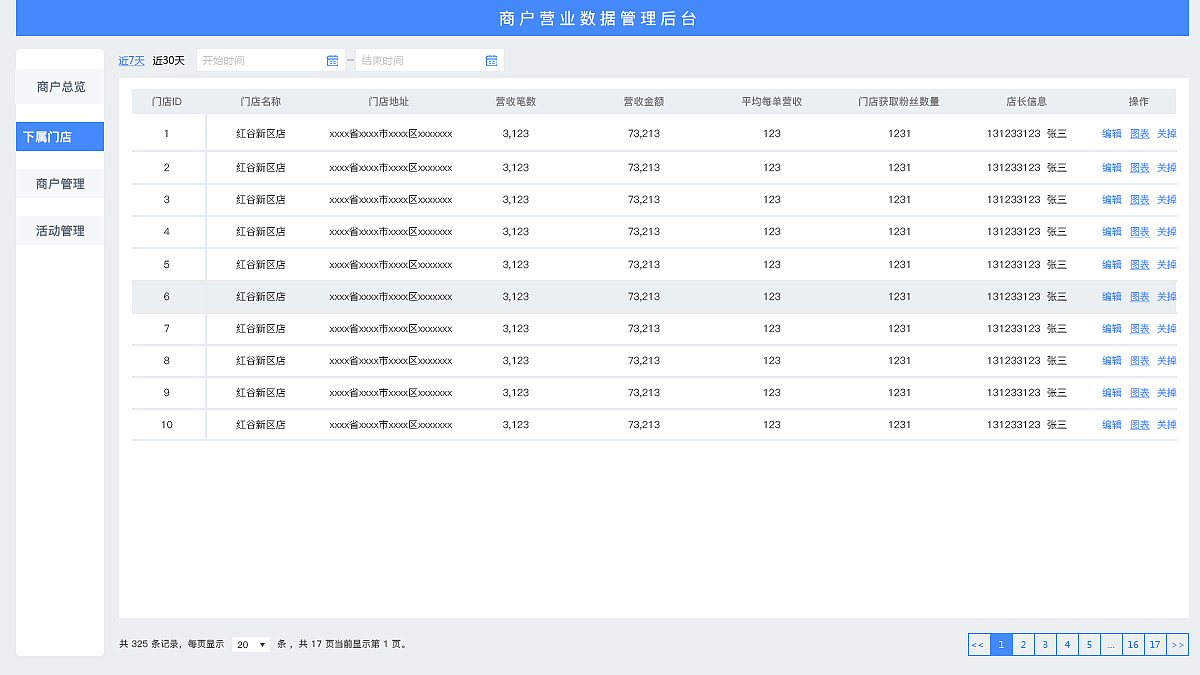Image resolution: width=1200 pixels, height=675 pixels.
Task: Go to page 2
Action: (x=1023, y=645)
